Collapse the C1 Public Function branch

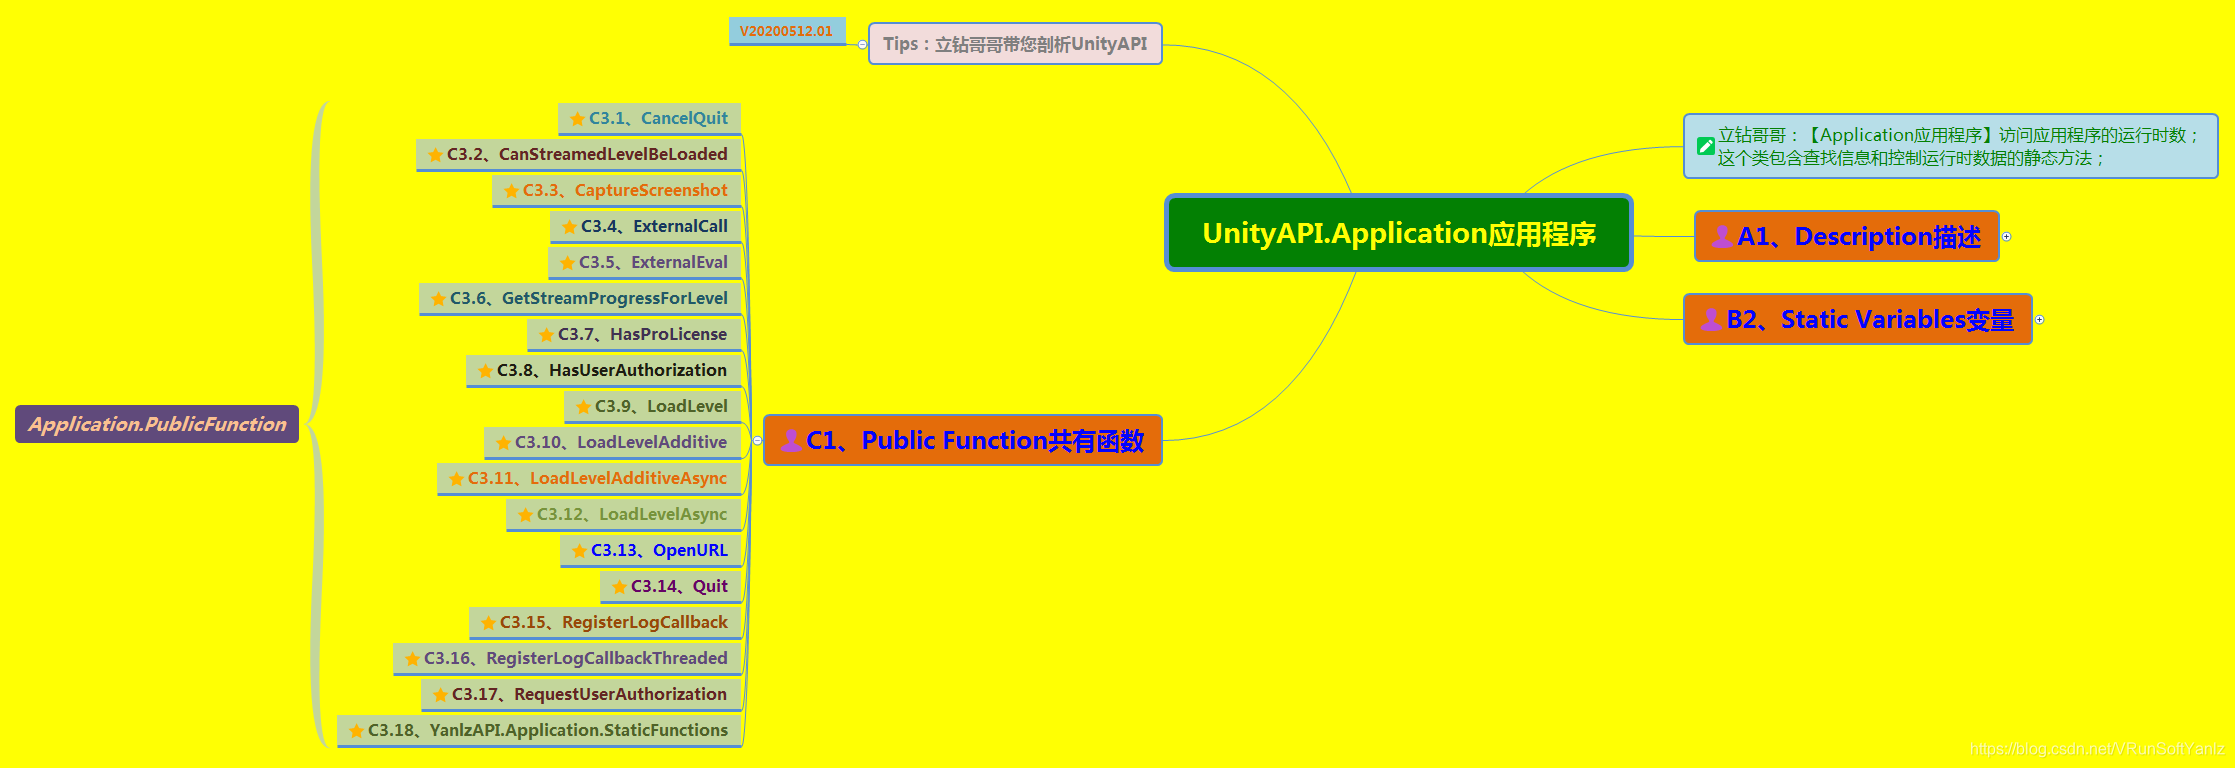coord(757,441)
